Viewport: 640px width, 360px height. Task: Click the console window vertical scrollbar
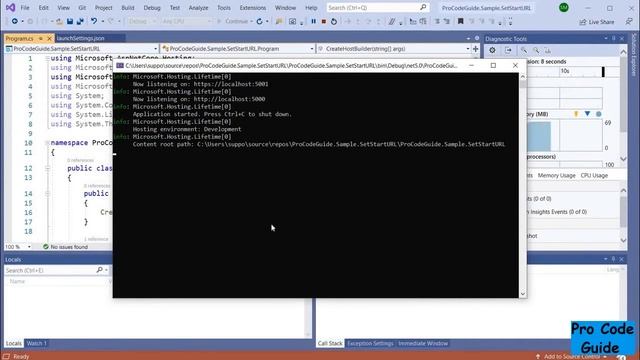pos(523,185)
